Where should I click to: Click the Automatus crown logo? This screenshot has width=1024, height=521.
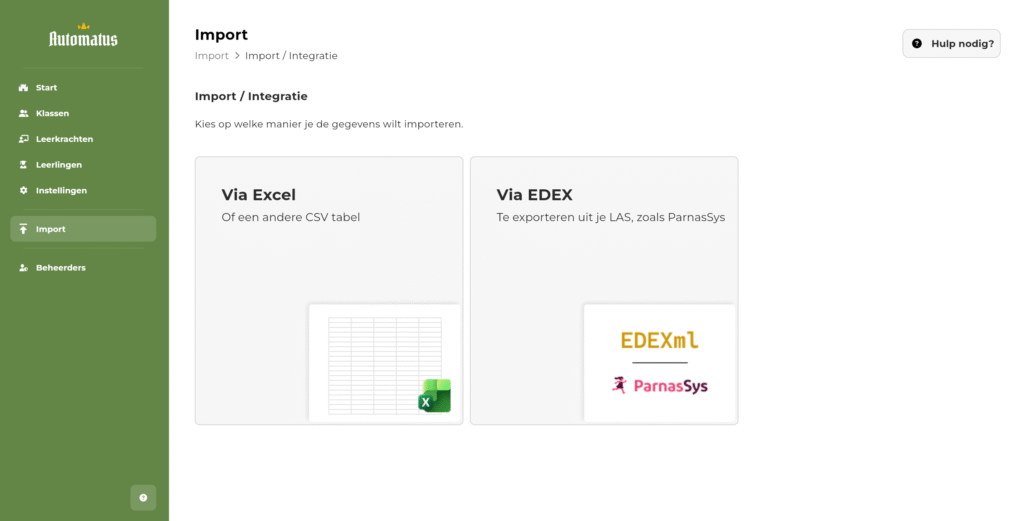[x=84, y=36]
